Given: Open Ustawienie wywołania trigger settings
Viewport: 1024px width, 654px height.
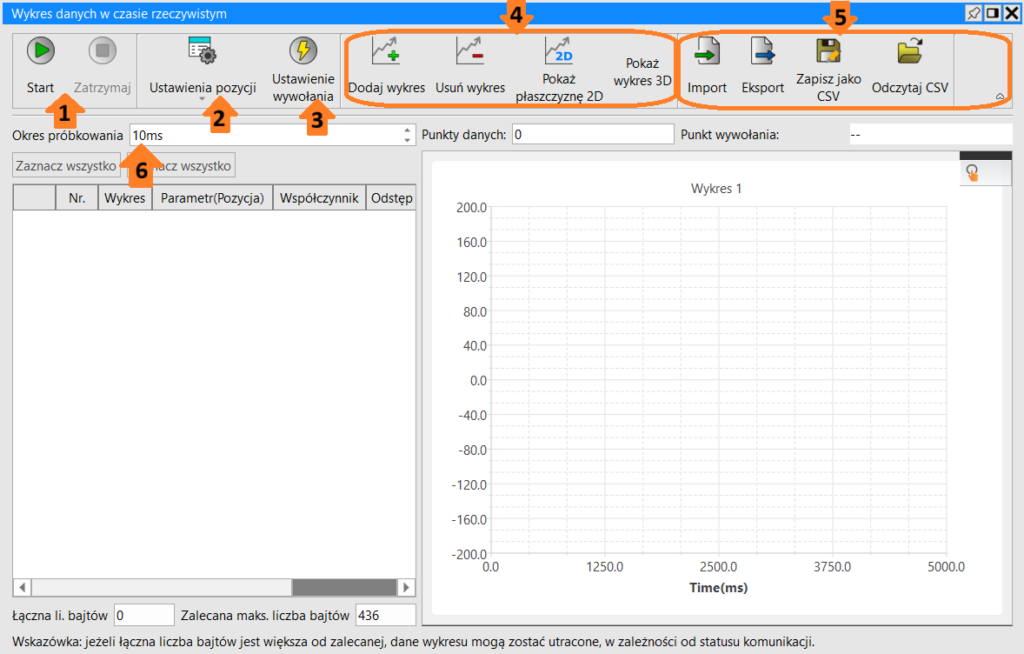Looking at the screenshot, I should tap(303, 69).
